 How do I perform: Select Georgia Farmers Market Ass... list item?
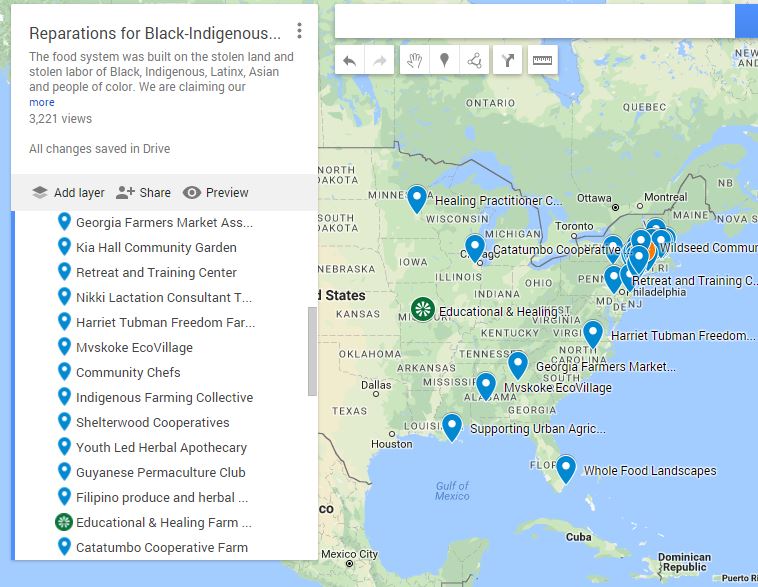point(164,222)
